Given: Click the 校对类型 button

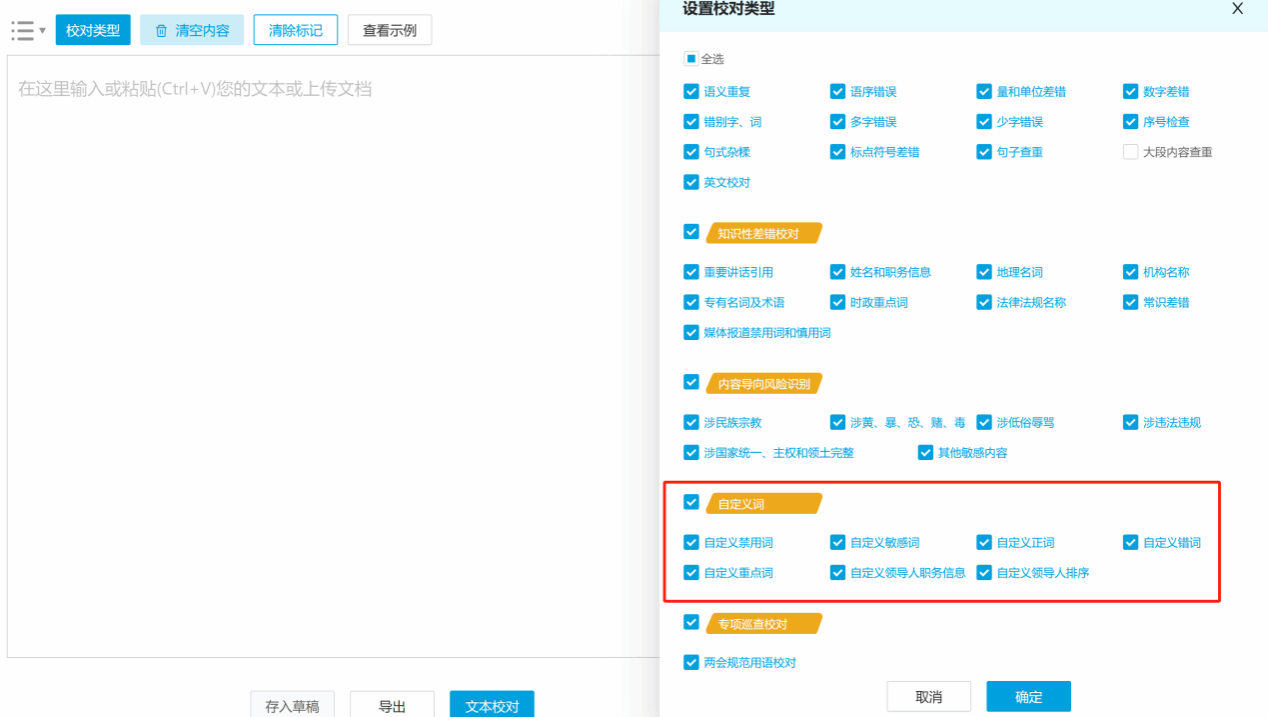Looking at the screenshot, I should tap(93, 30).
